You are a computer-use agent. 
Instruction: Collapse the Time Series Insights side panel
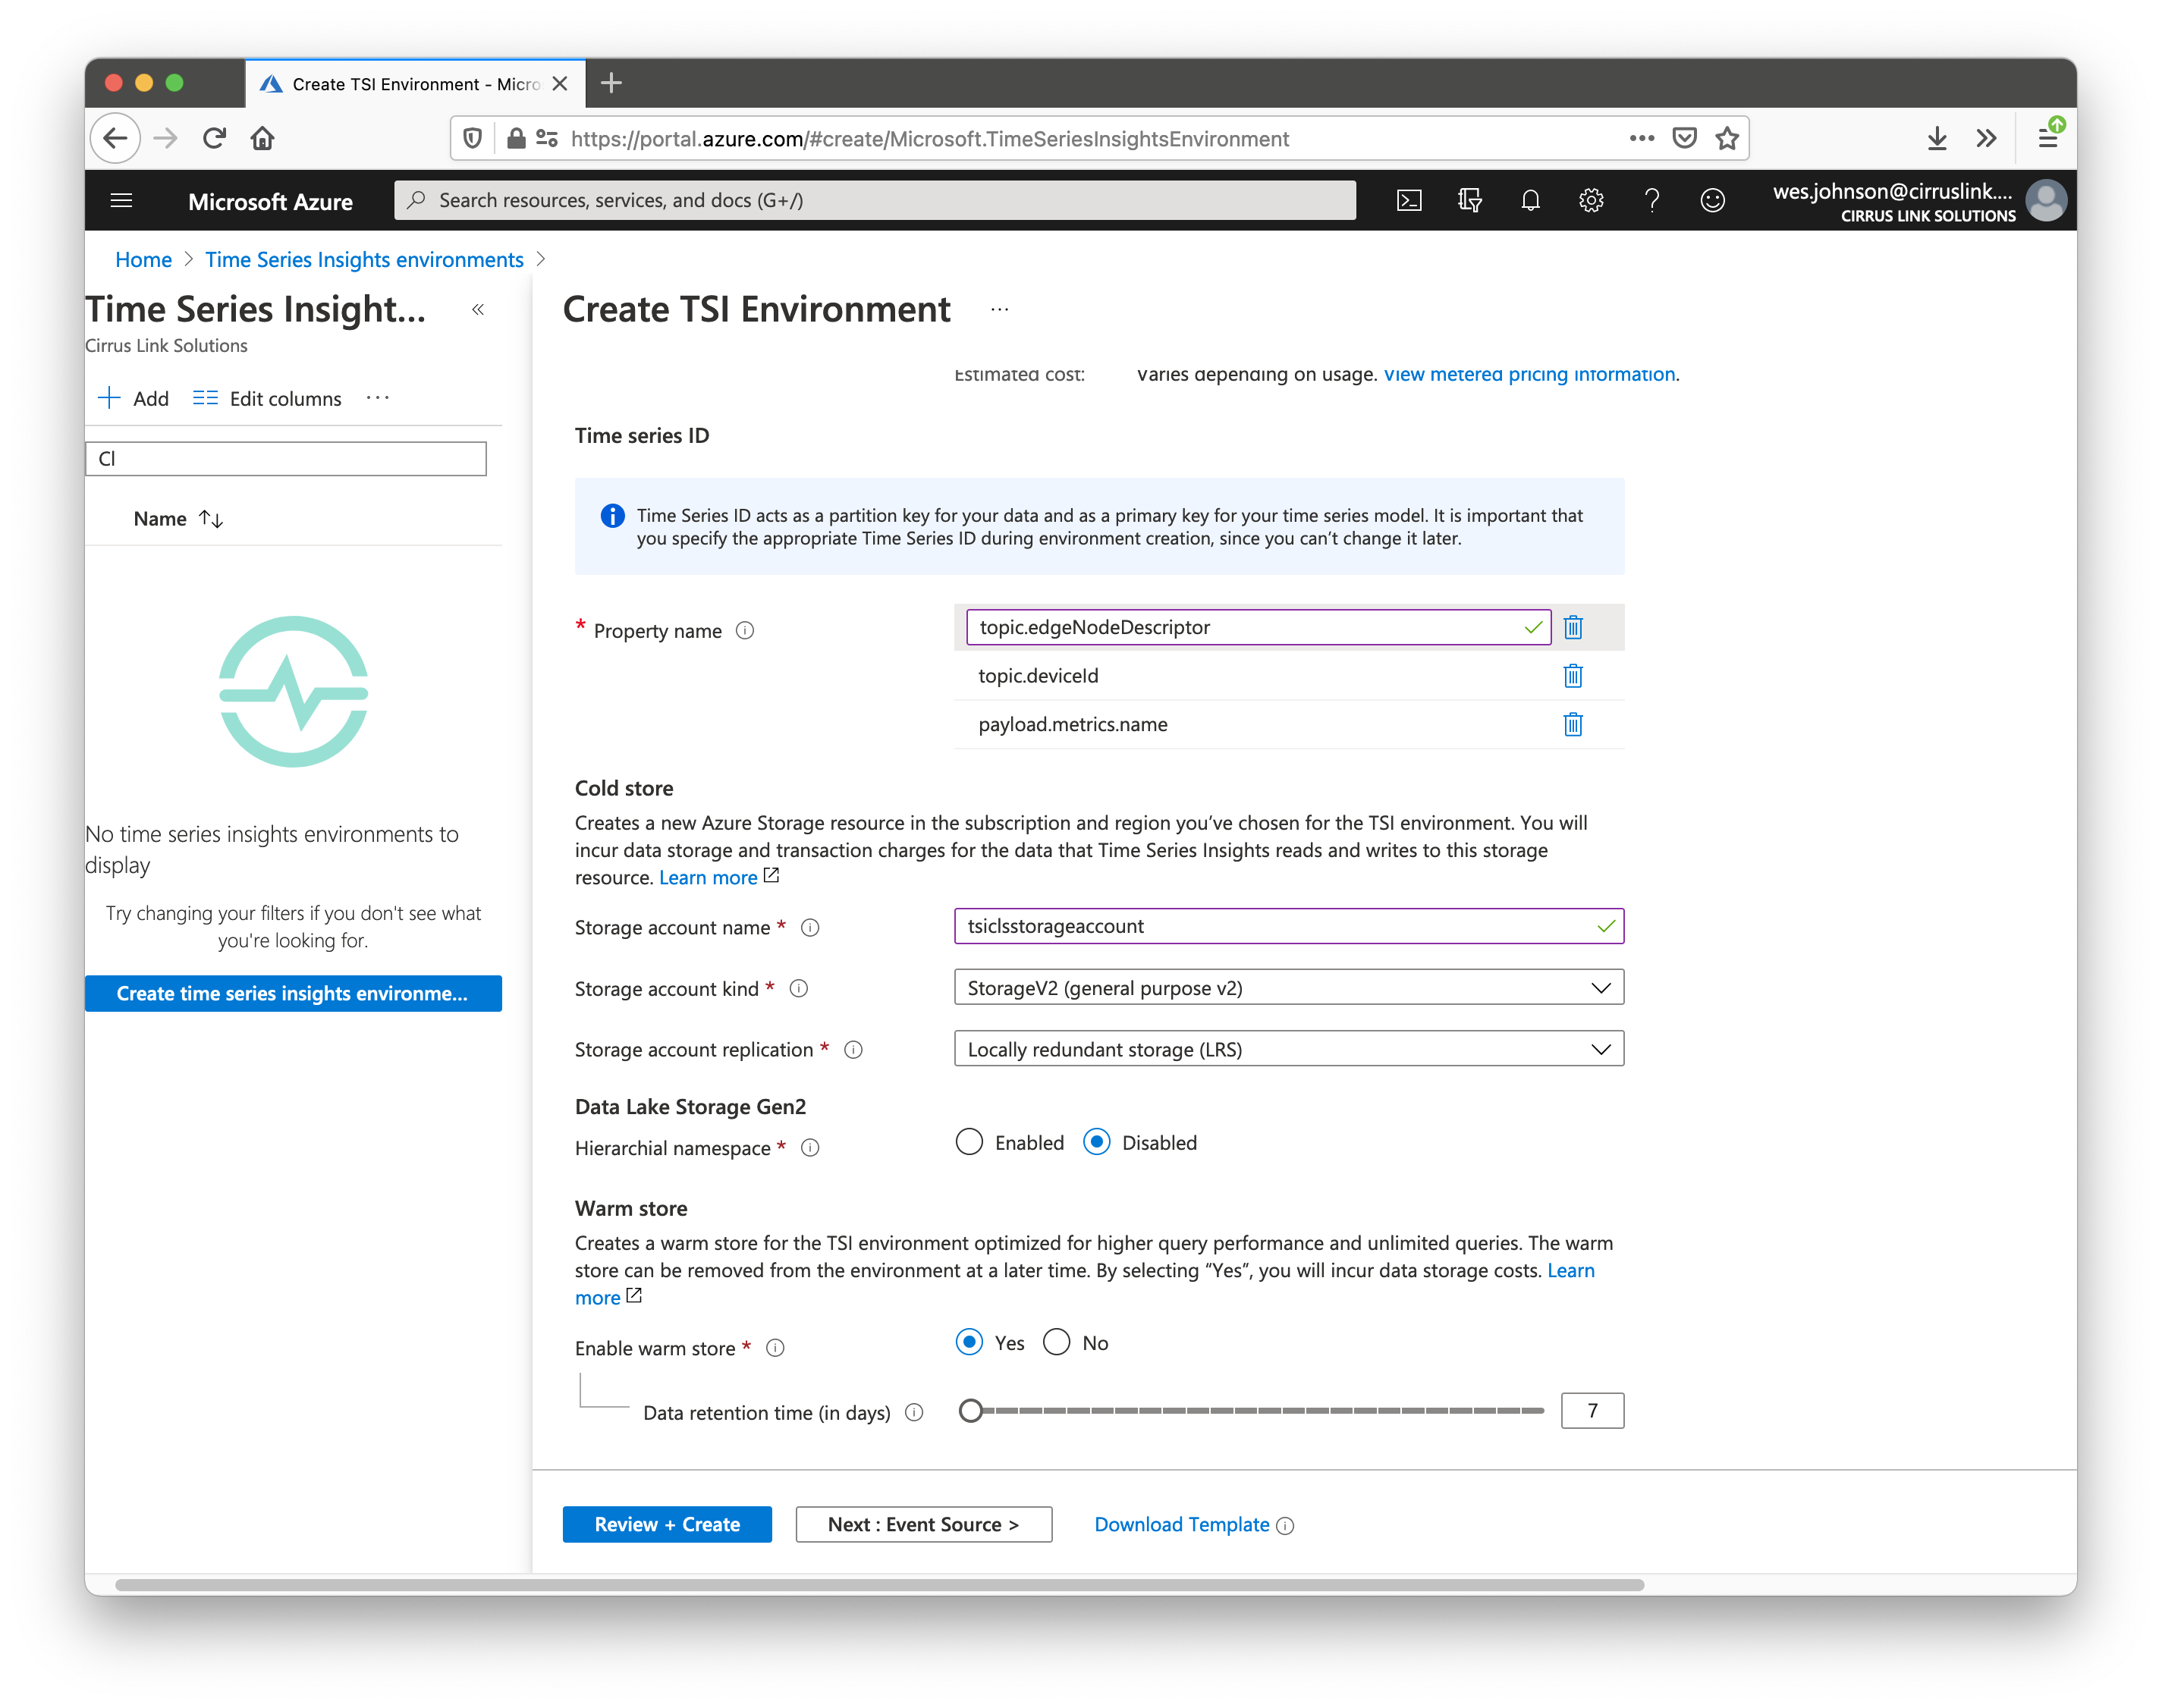[x=478, y=310]
